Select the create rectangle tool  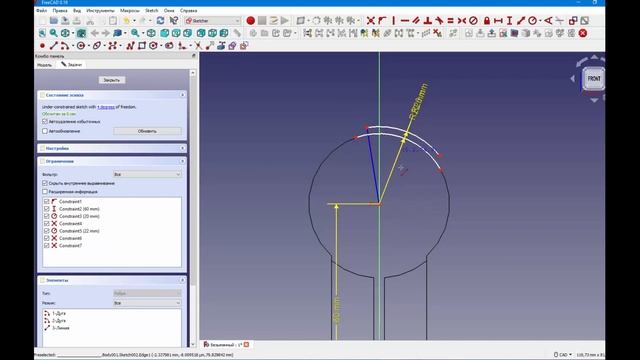pos(142,46)
